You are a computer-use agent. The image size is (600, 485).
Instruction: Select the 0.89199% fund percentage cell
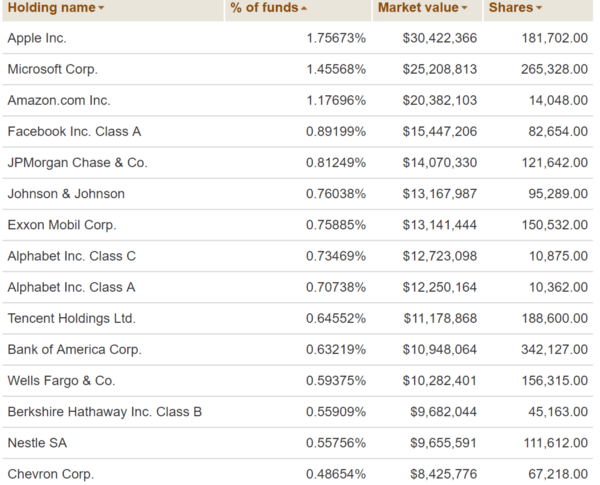[336, 132]
